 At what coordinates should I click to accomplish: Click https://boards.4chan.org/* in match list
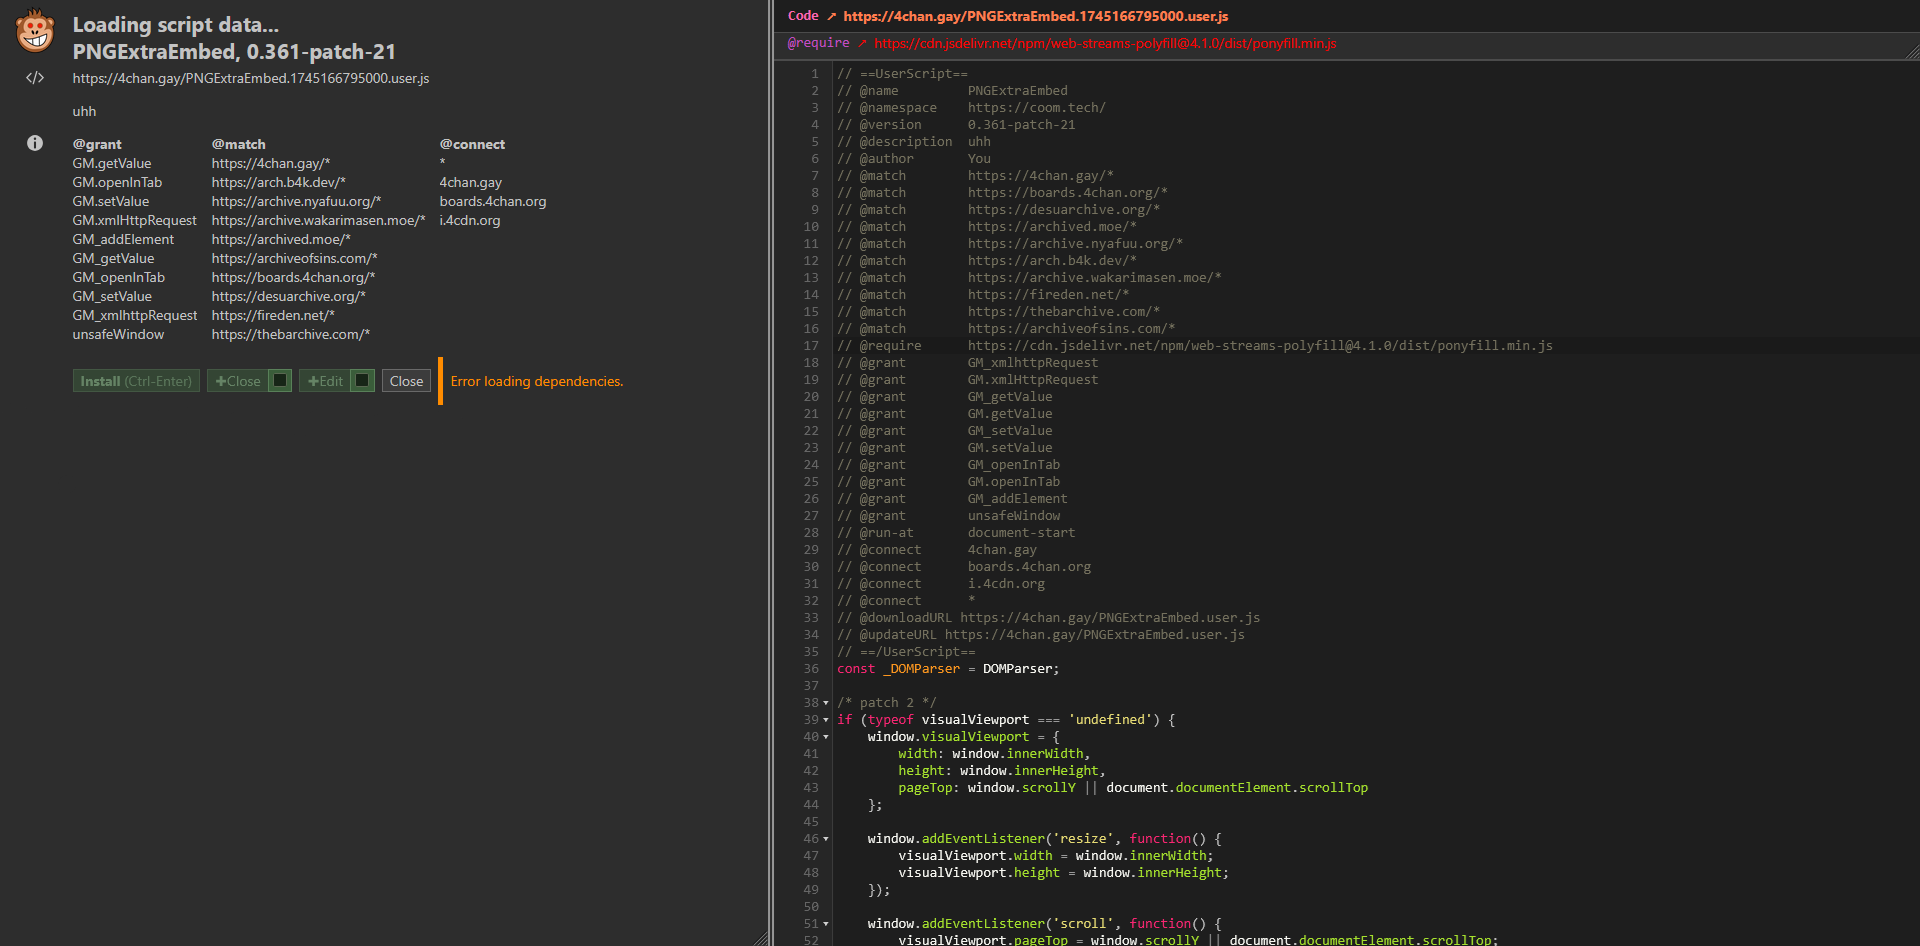click(293, 277)
